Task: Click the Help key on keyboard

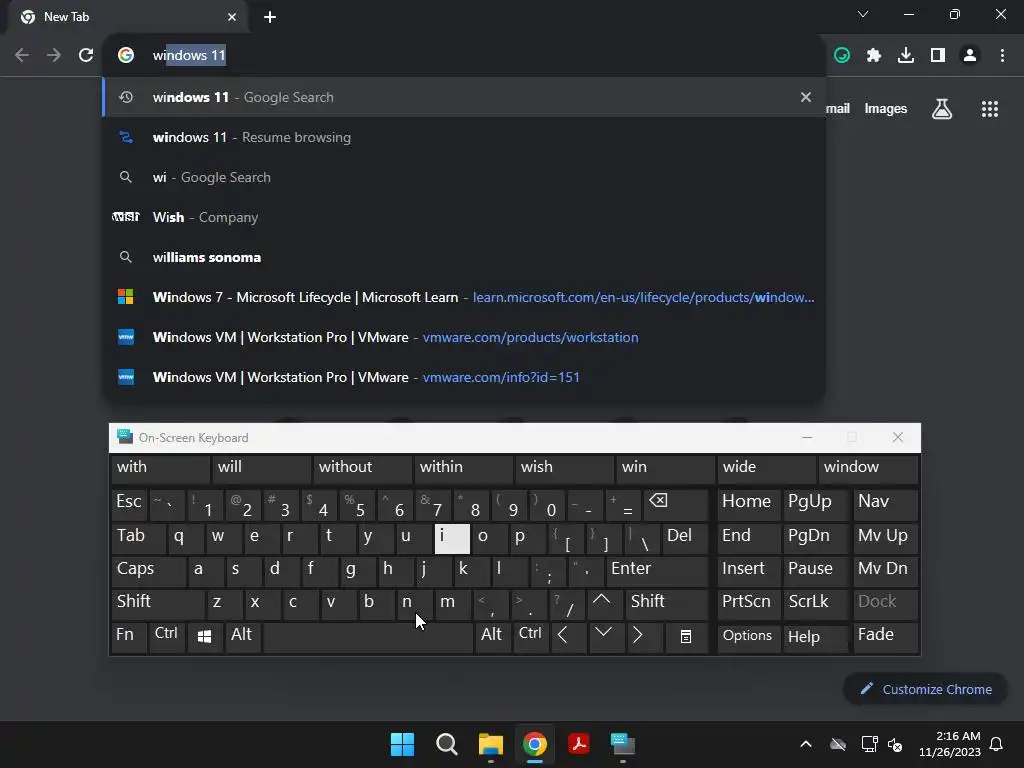Action: 815,637
